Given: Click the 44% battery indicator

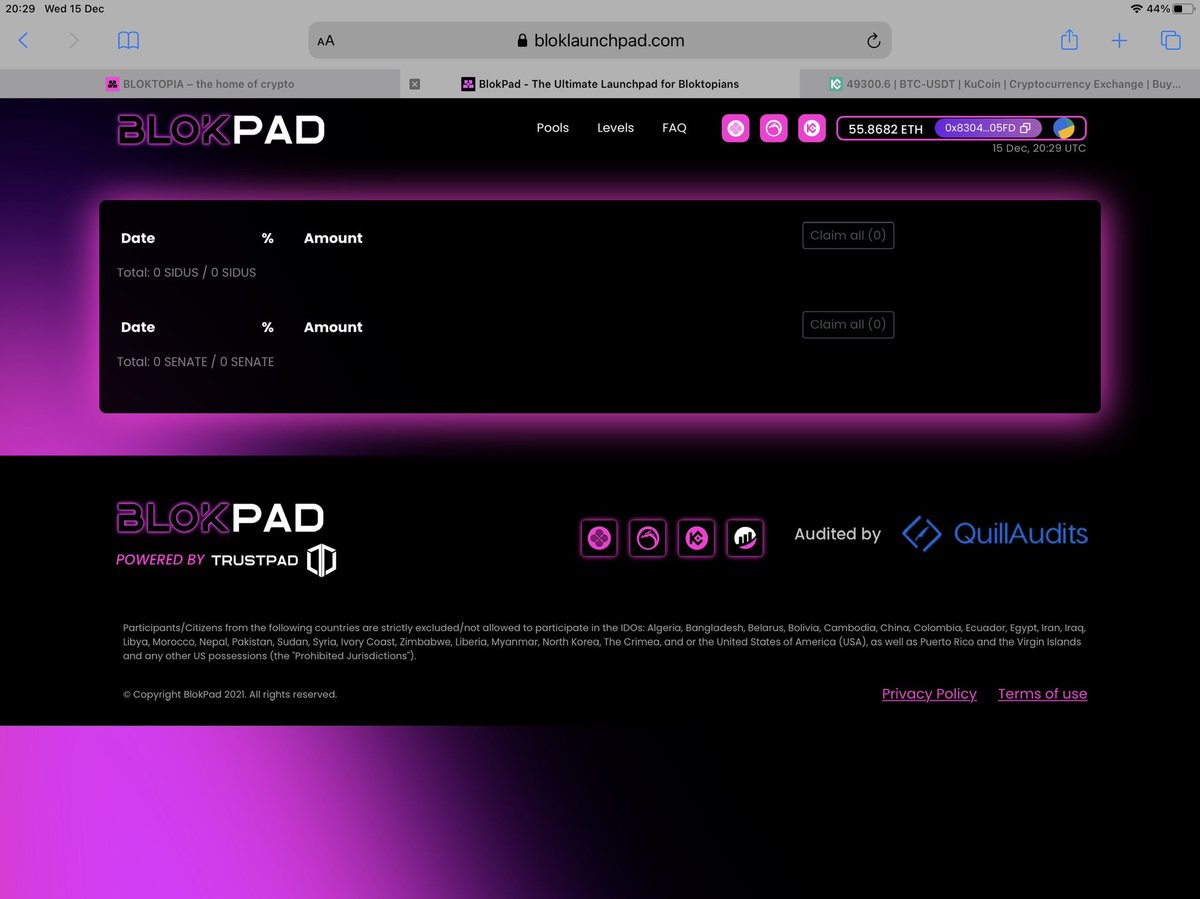Looking at the screenshot, I should [x=1170, y=8].
